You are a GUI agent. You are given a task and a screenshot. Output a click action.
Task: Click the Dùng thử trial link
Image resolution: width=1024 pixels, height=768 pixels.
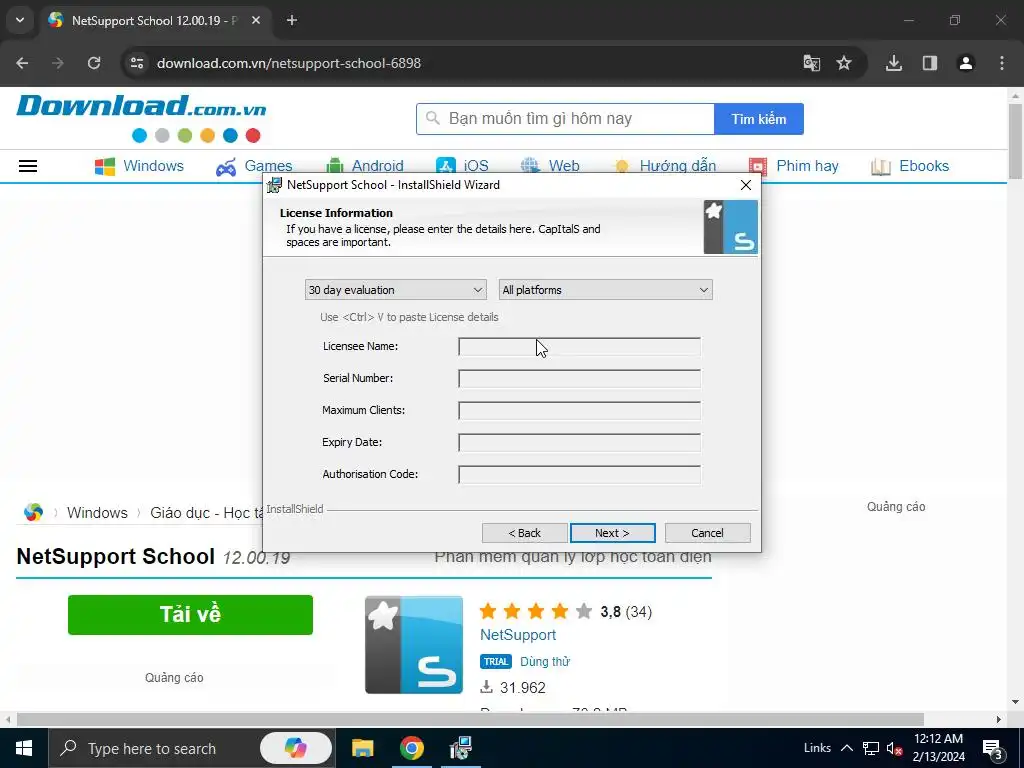(545, 662)
